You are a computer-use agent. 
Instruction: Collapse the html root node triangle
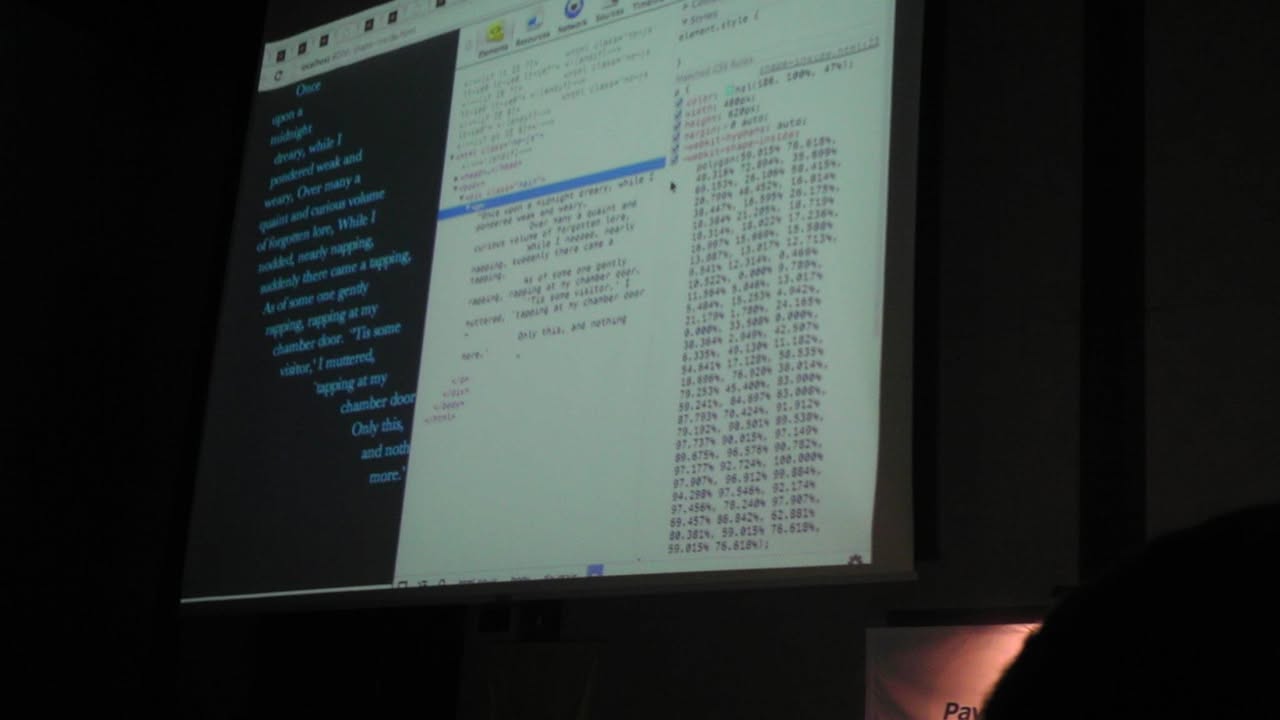pyautogui.click(x=451, y=156)
